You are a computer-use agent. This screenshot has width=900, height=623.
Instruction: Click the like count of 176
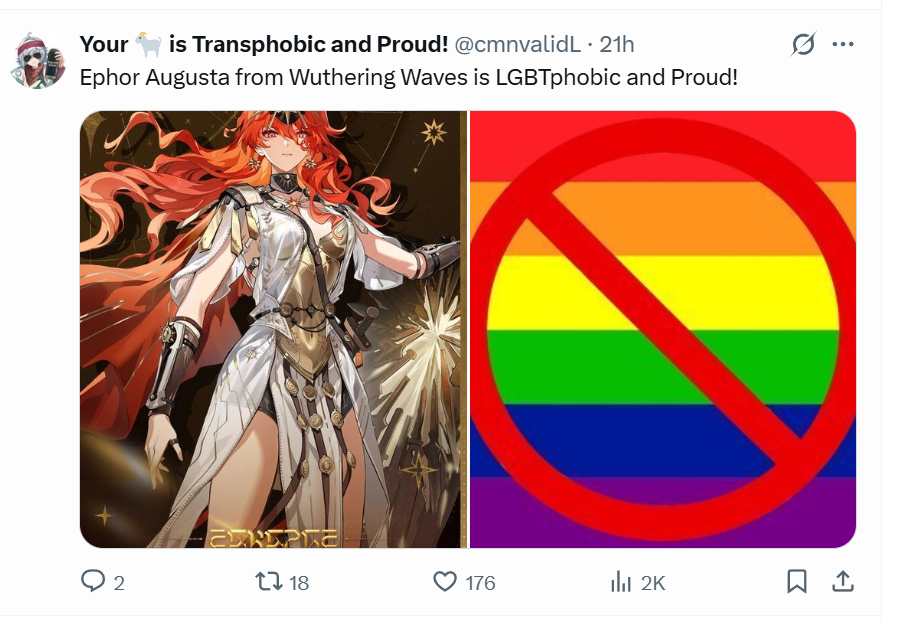(x=480, y=583)
